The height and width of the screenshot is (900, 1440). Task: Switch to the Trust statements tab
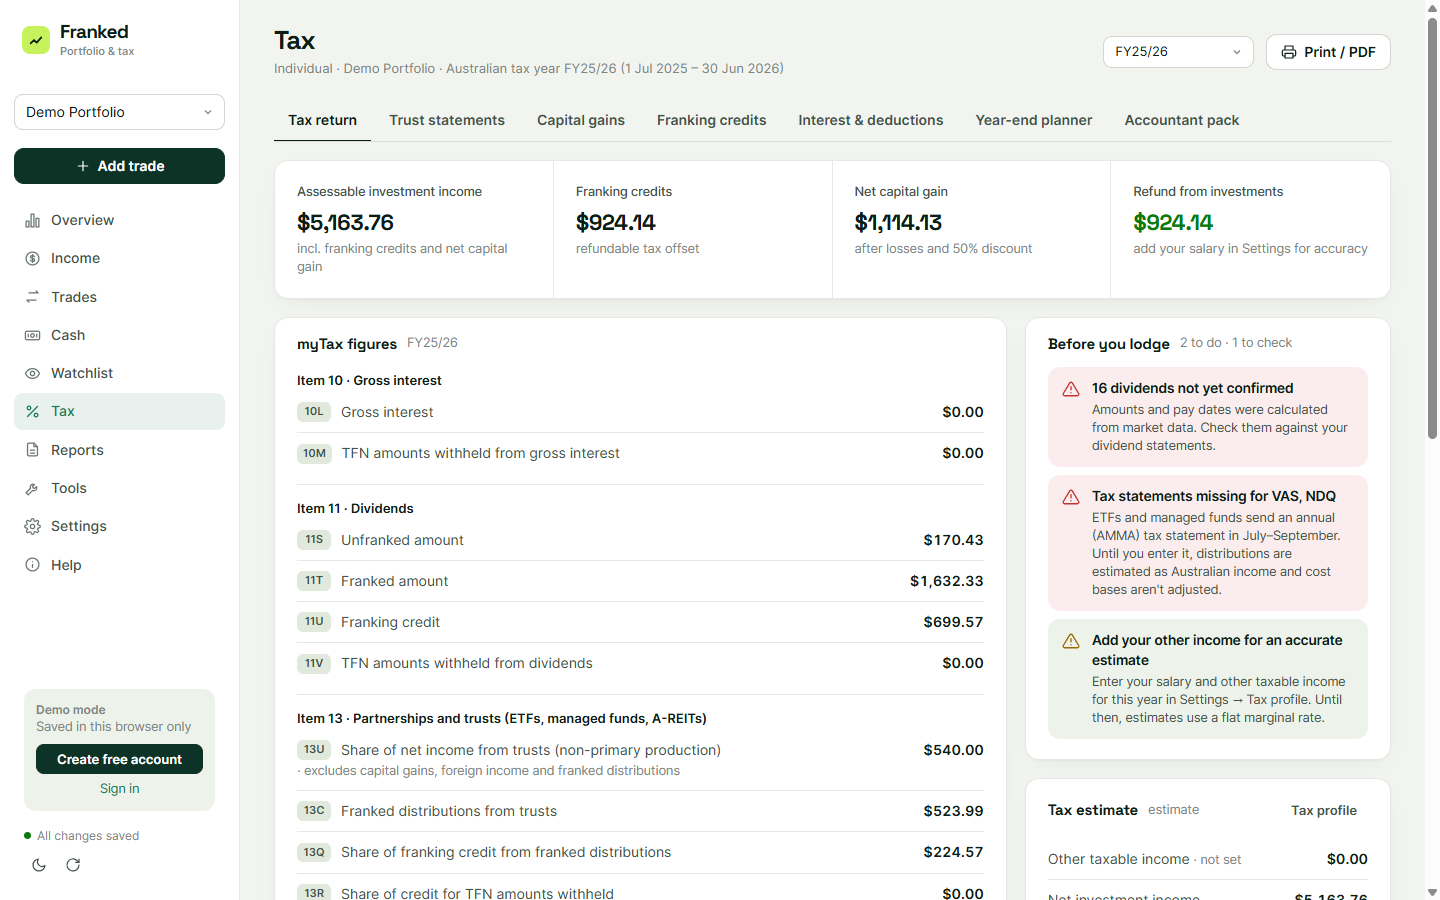click(447, 120)
